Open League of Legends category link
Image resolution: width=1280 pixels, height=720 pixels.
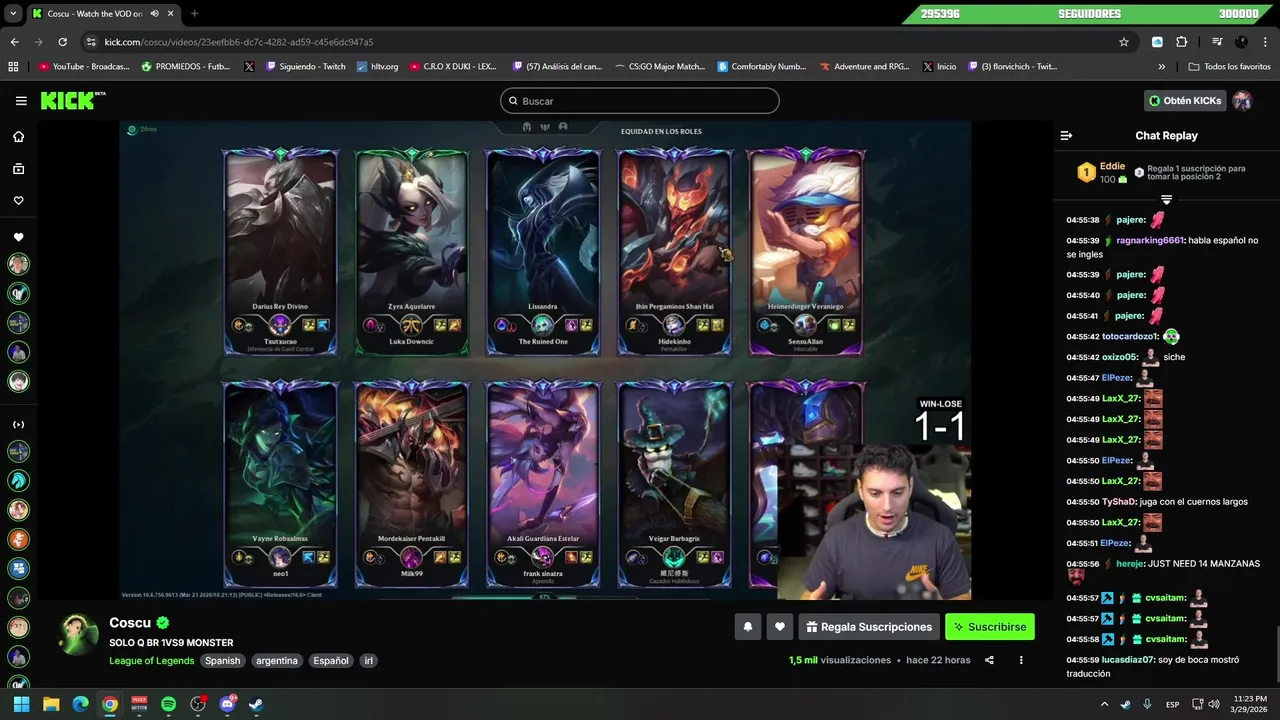(x=152, y=660)
